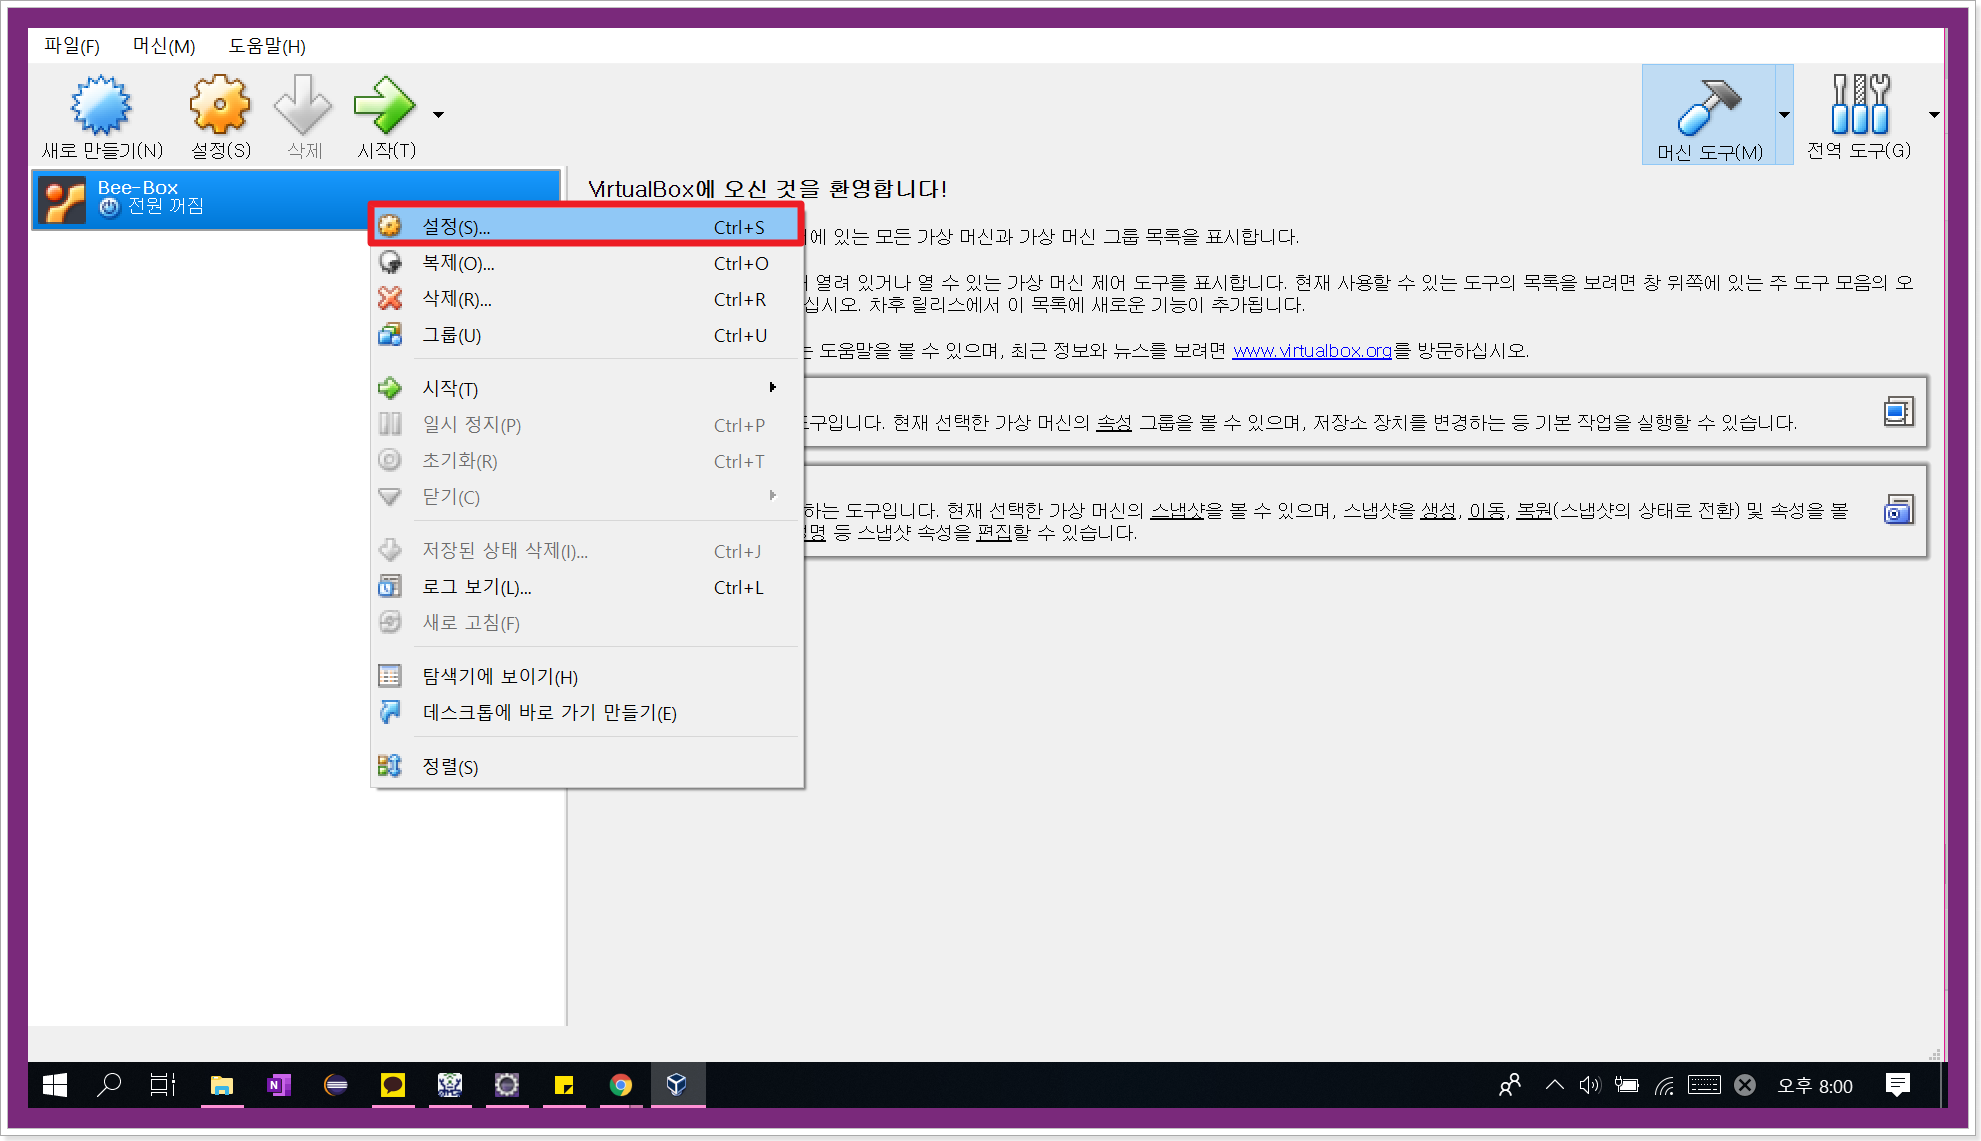Choose 로그 보기(L)... in the context menu

(587, 587)
